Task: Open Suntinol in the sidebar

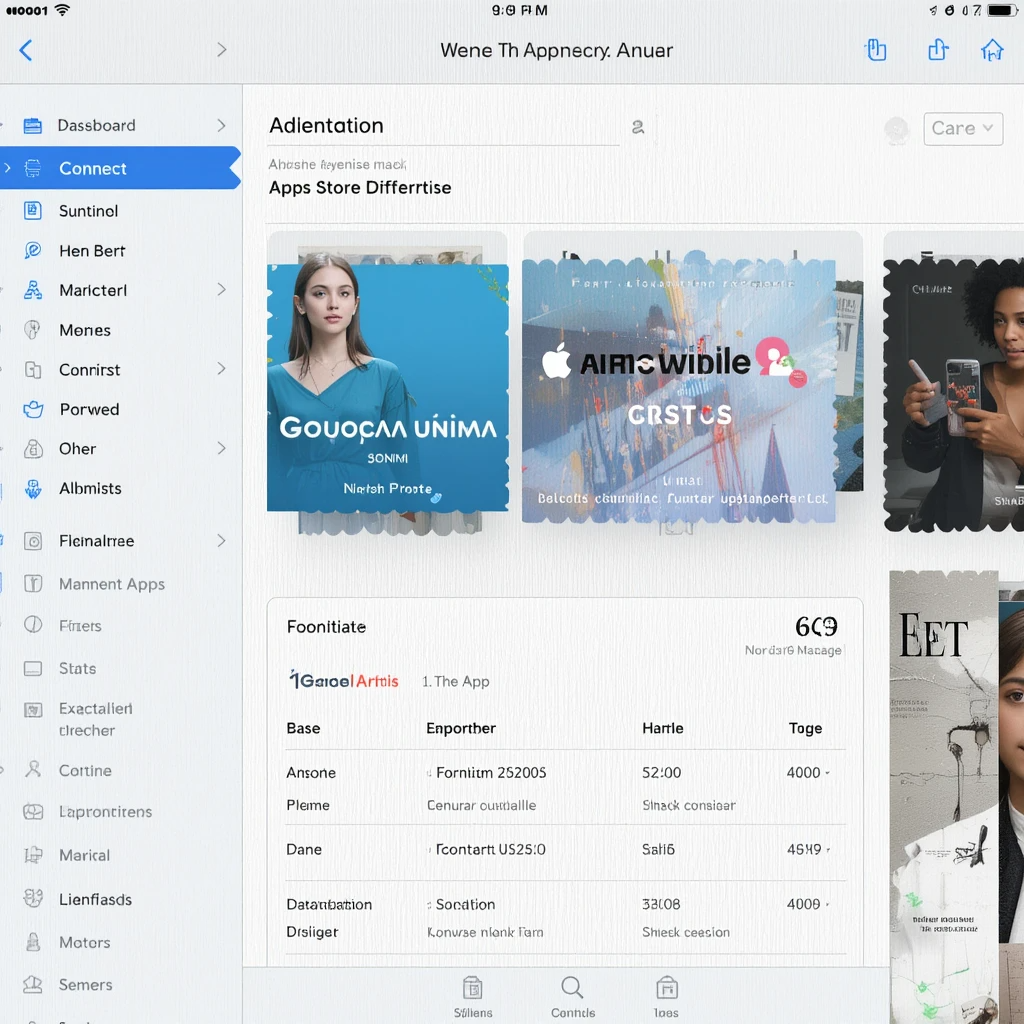Action: tap(88, 211)
